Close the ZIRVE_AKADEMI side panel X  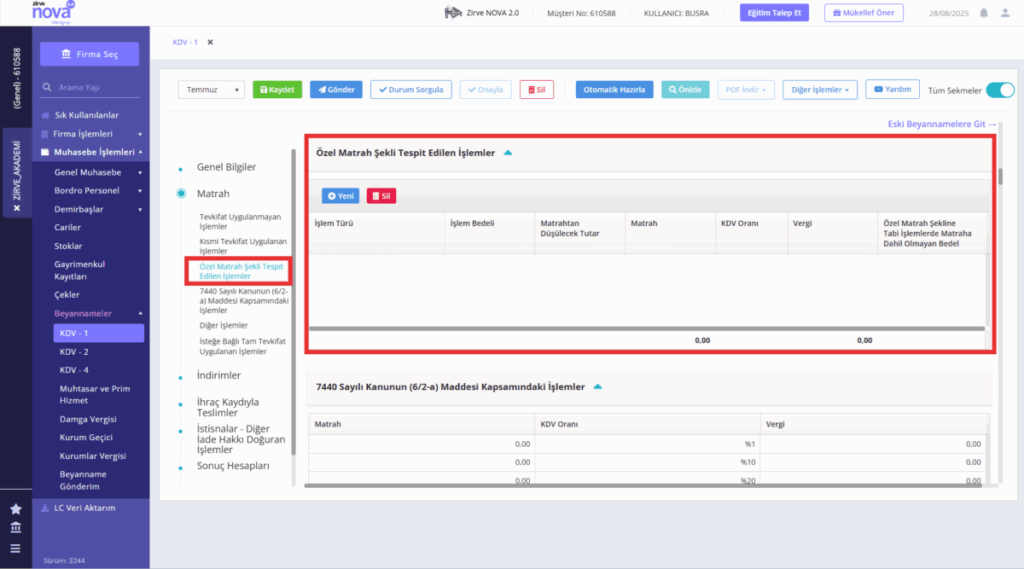17,208
